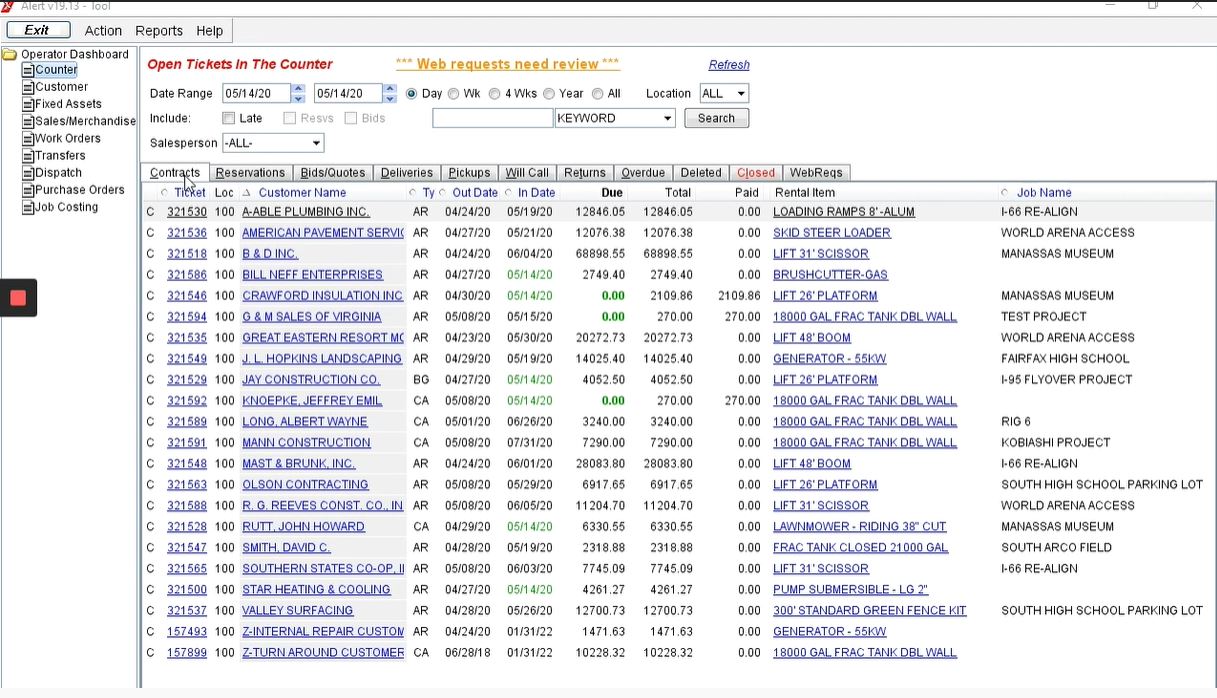1217x698 pixels.
Task: Open the Customer dashboard item
Action: point(61,87)
